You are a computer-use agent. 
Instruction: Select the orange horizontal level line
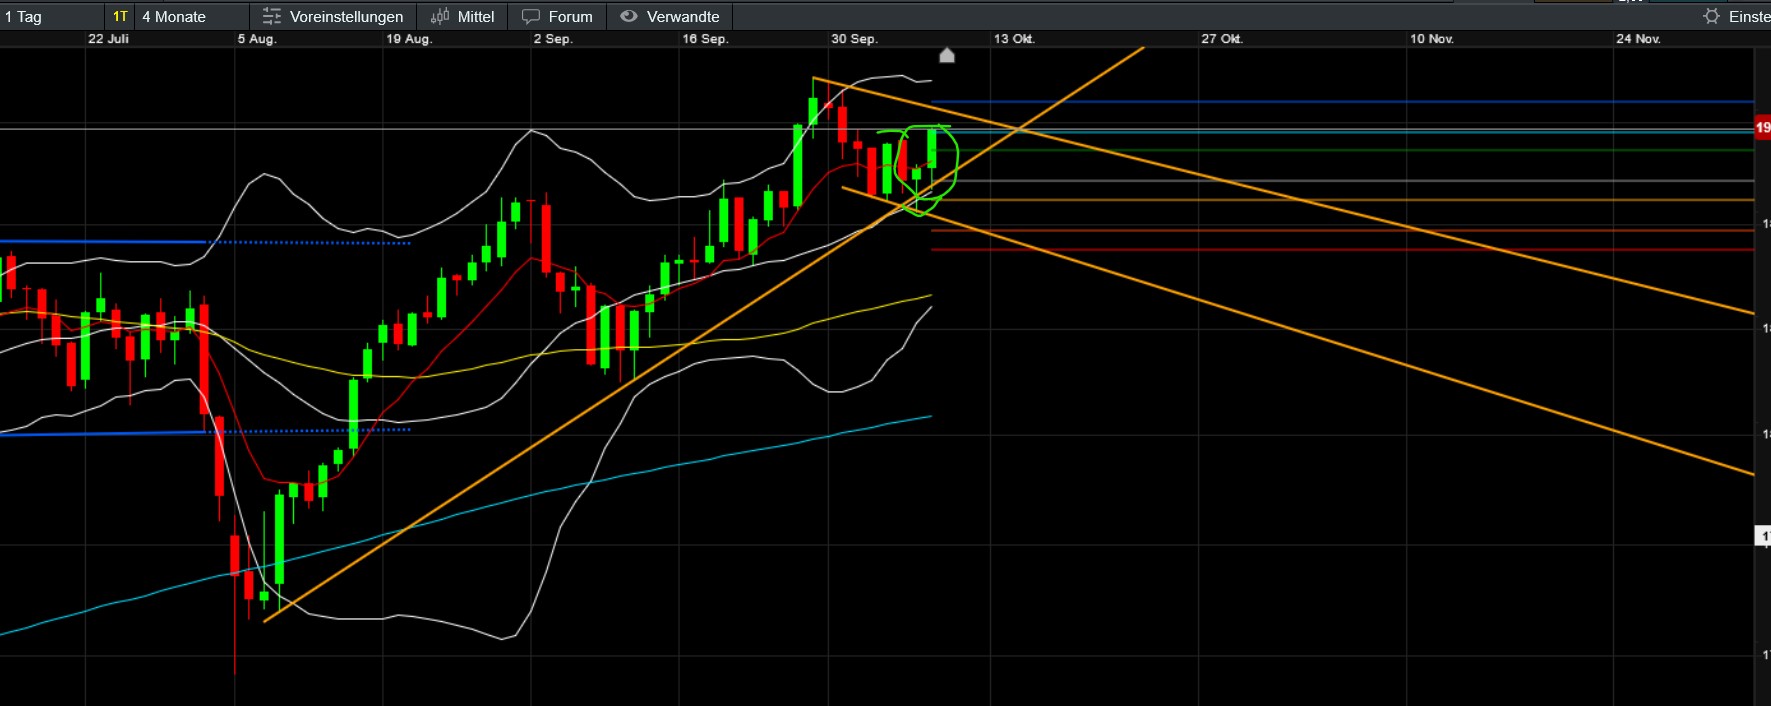[x=1342, y=200]
